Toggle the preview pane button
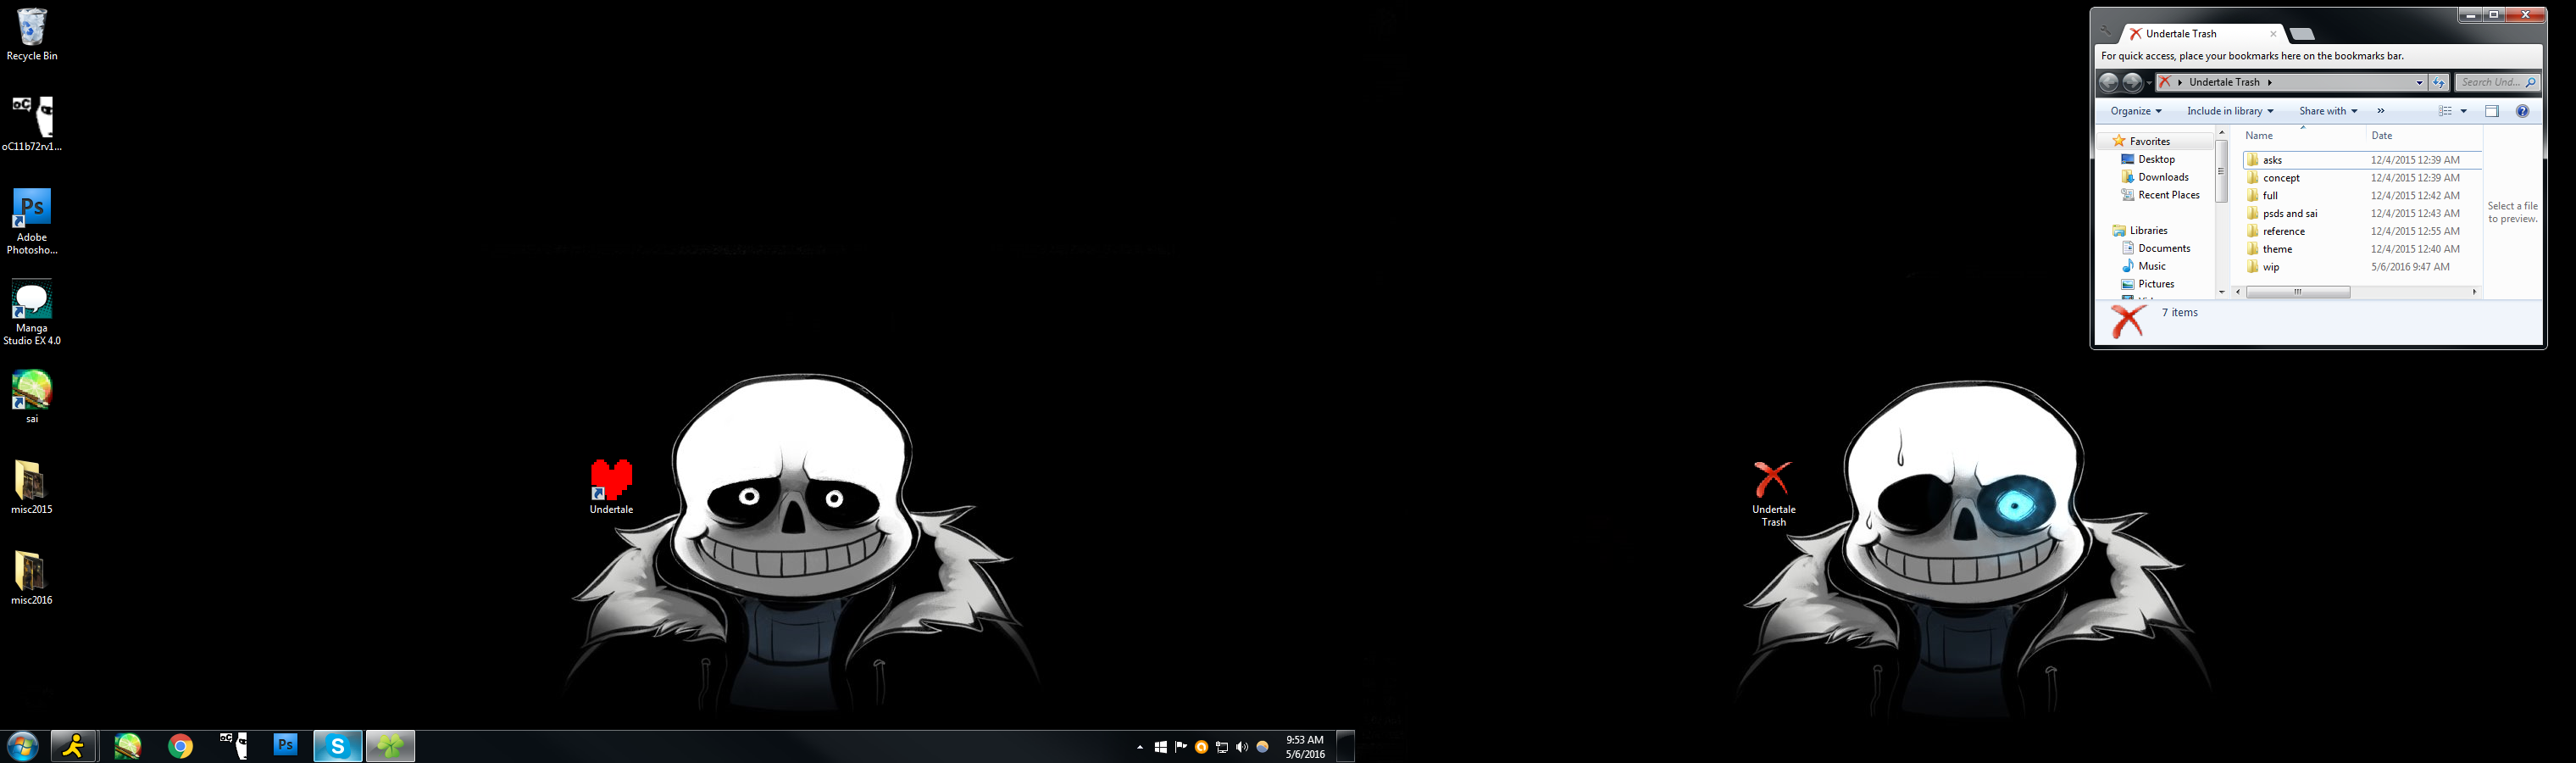 tap(2492, 111)
